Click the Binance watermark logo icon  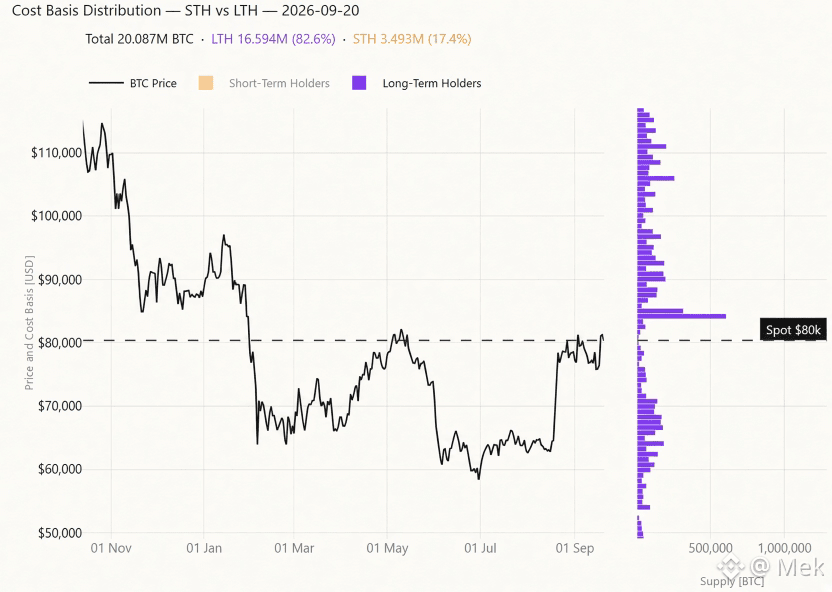(731, 567)
